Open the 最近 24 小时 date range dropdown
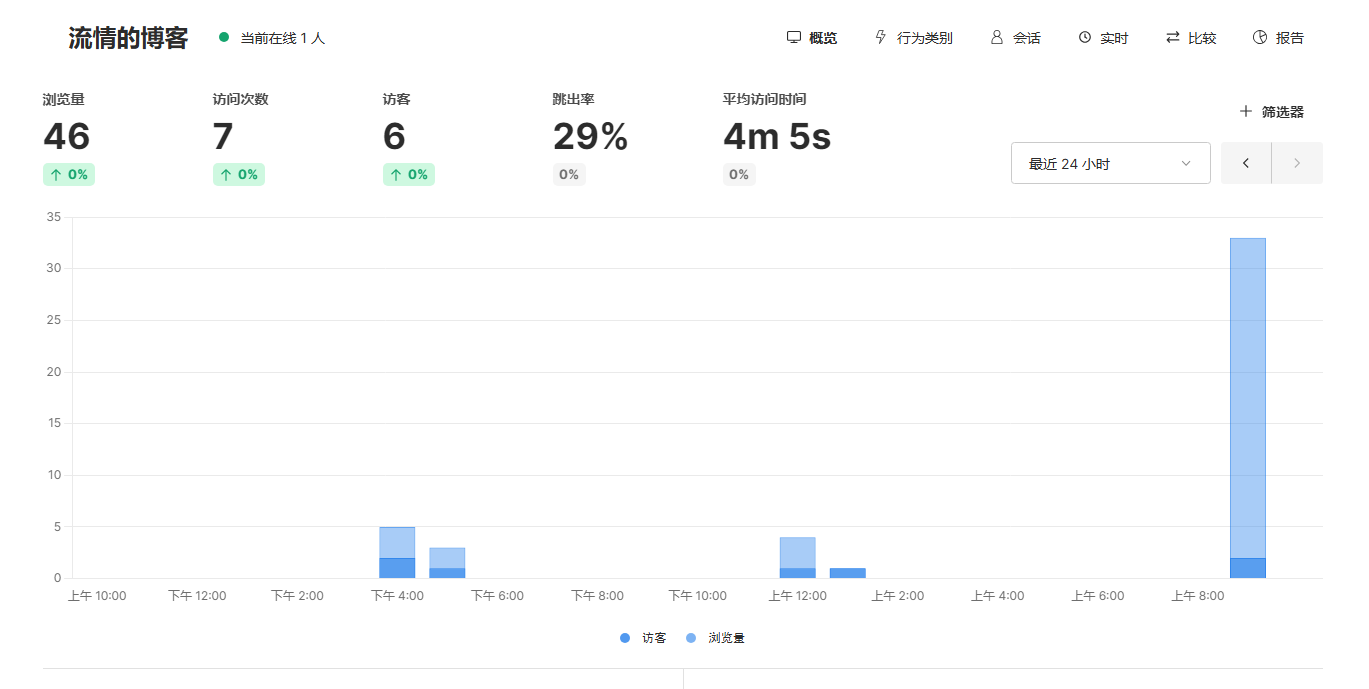1369x689 pixels. (x=1110, y=163)
